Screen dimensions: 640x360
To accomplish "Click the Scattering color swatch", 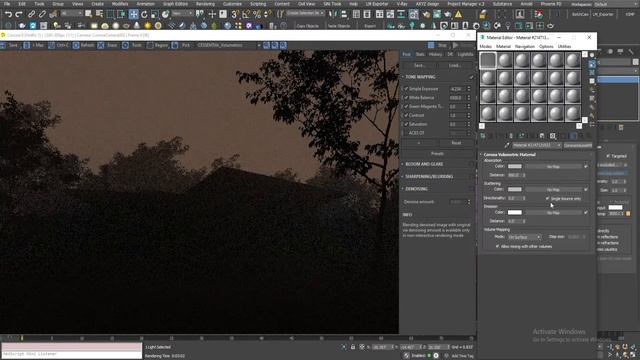I will 514,189.
